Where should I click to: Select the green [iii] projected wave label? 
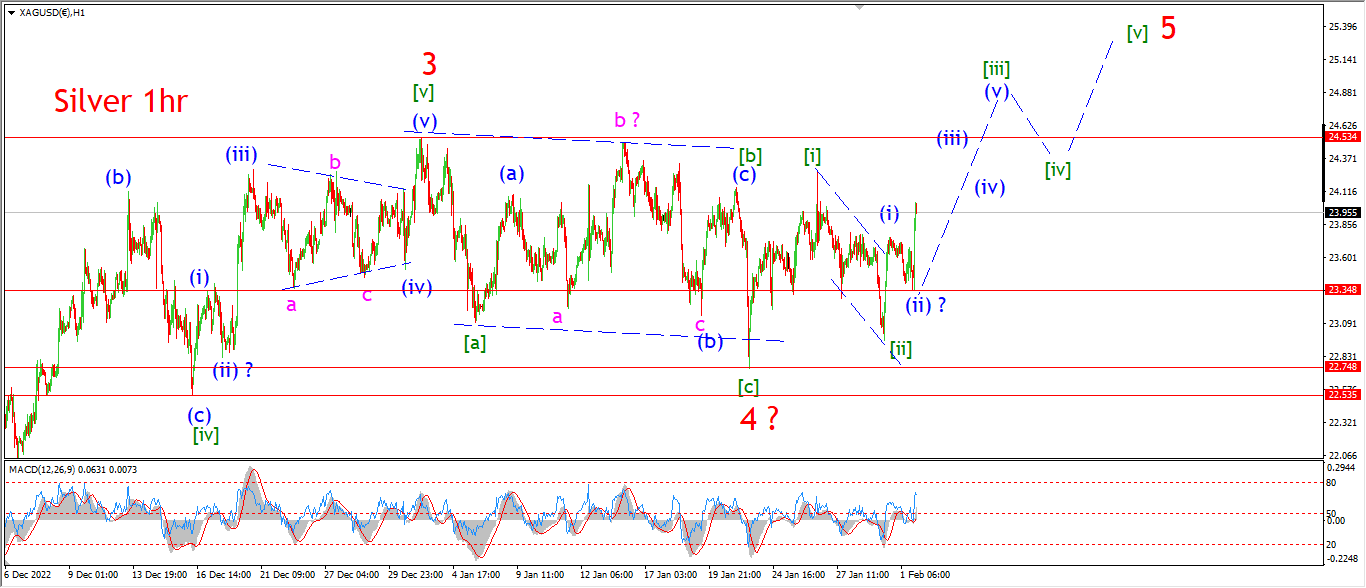pos(995,69)
